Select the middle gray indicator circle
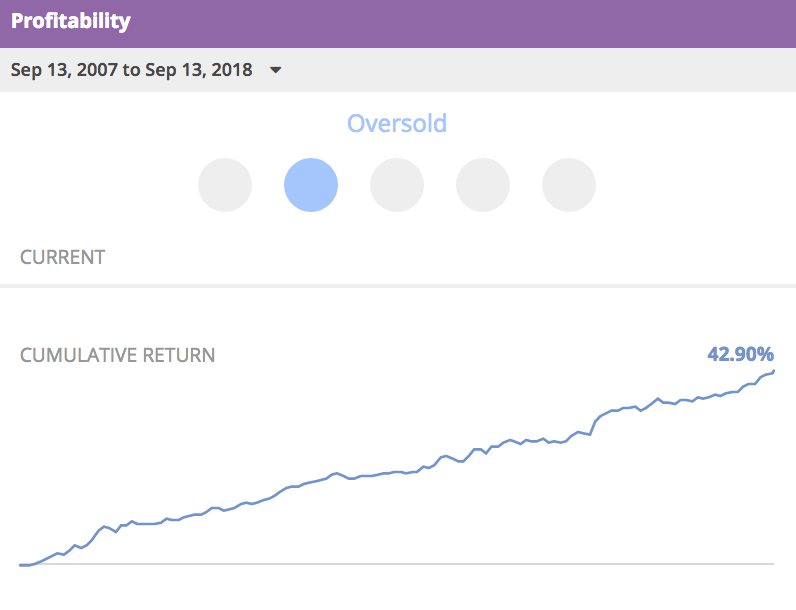Viewport: 796px width, 610px height. (x=397, y=185)
